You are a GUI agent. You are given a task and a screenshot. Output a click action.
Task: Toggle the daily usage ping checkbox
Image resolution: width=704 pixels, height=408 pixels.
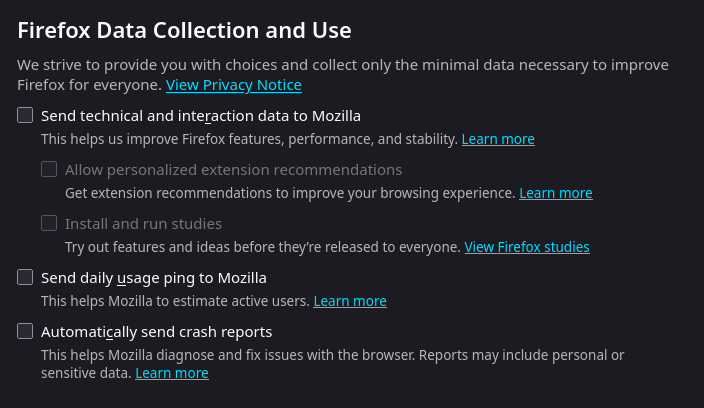click(25, 277)
